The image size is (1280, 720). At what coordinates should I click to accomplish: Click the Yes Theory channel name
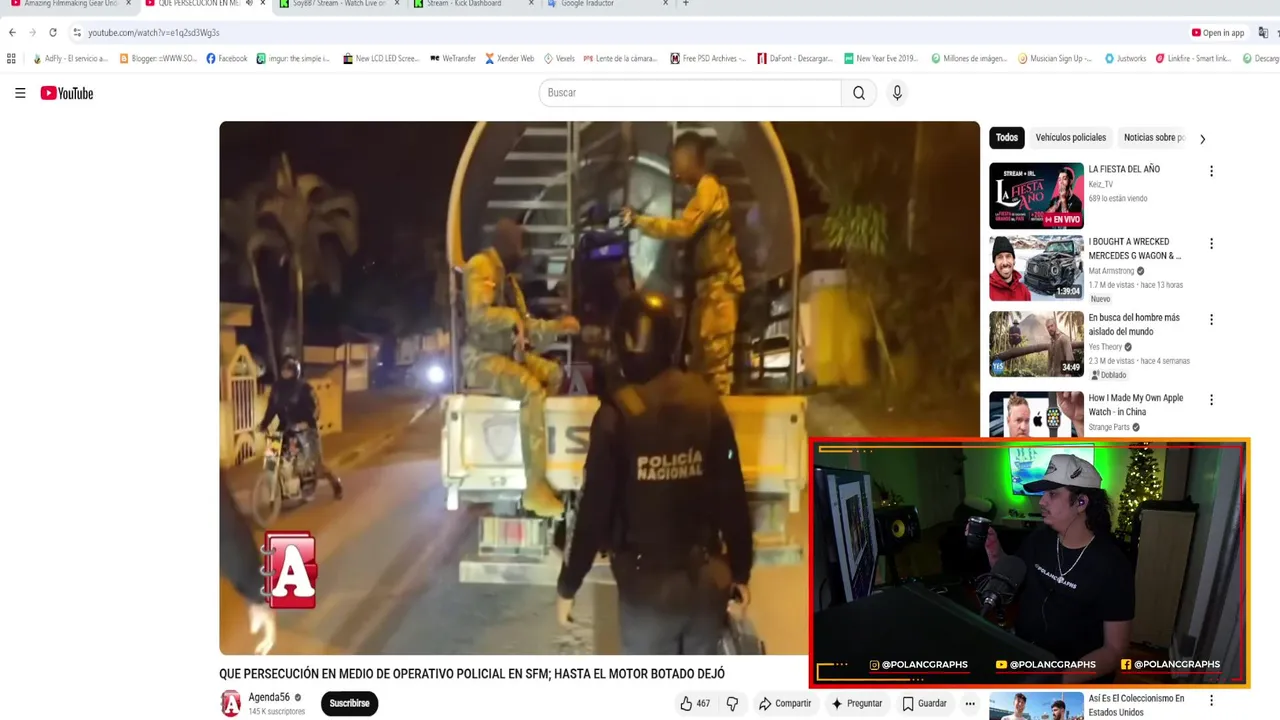coord(1105,347)
